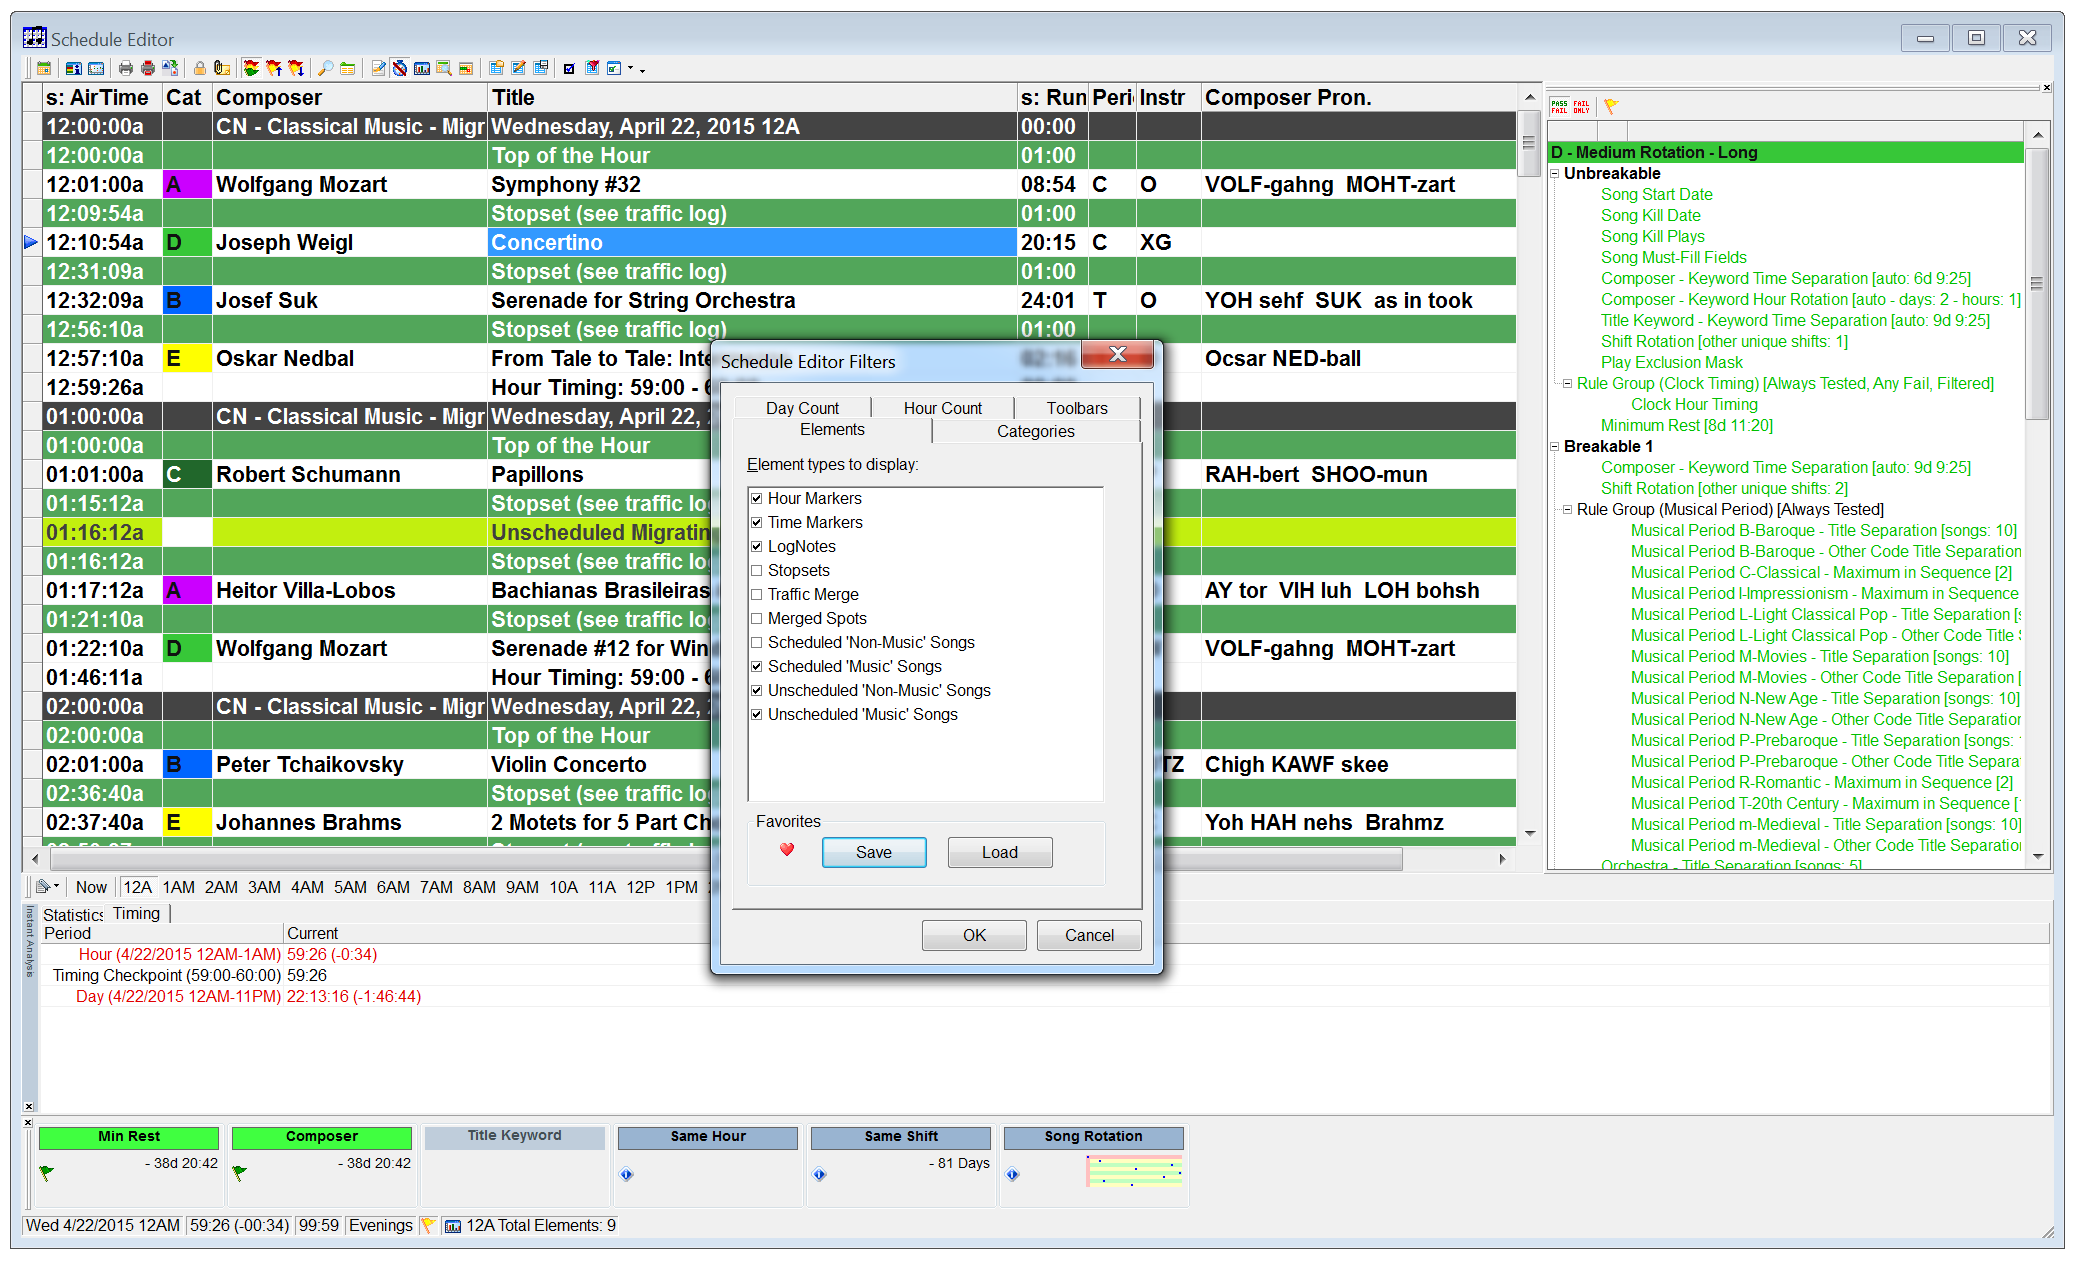The height and width of the screenshot is (1286, 2094).
Task: Open the Hour Count tab
Action: point(942,408)
